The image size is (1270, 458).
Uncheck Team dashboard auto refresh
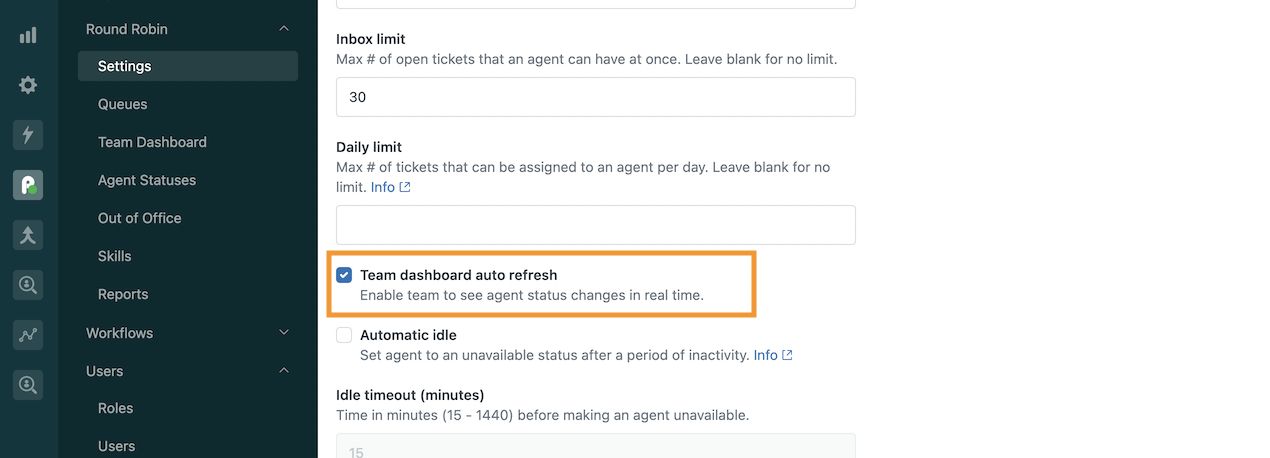[x=344, y=275]
